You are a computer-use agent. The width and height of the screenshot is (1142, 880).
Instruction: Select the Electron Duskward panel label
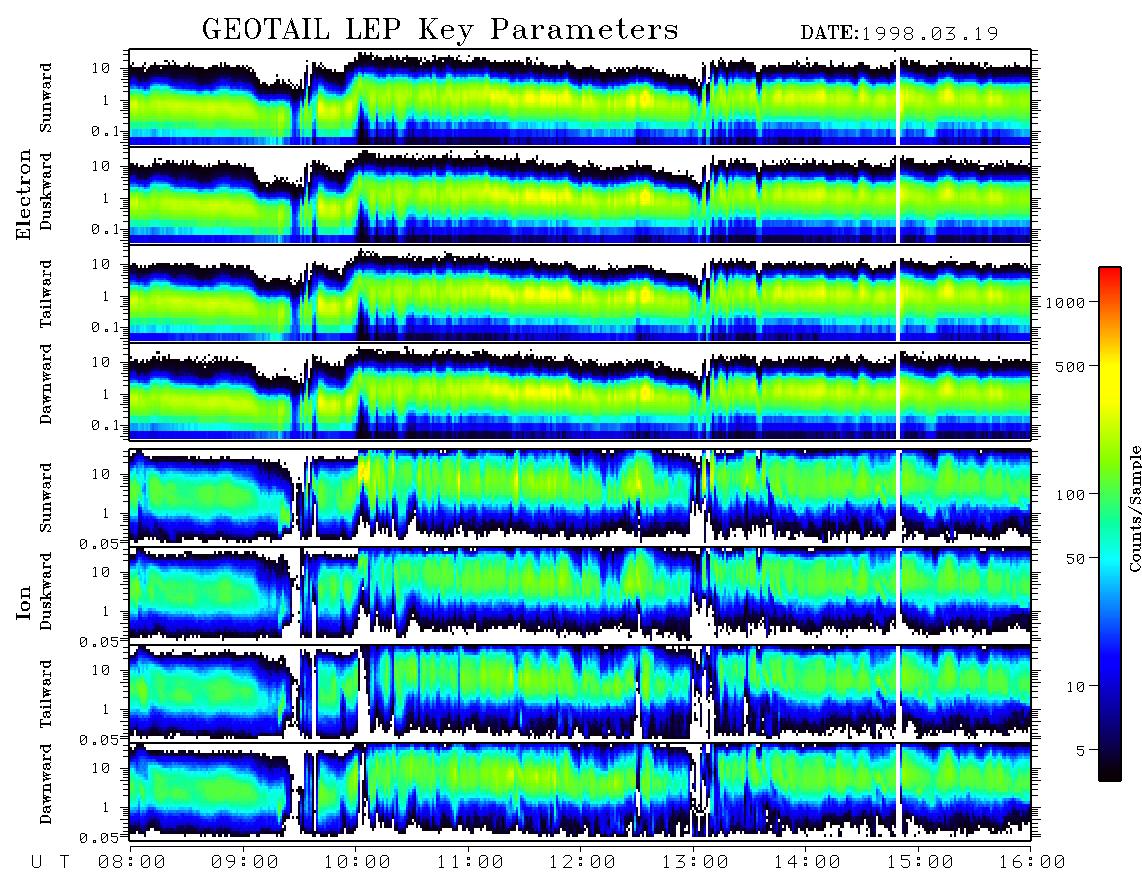click(46, 192)
